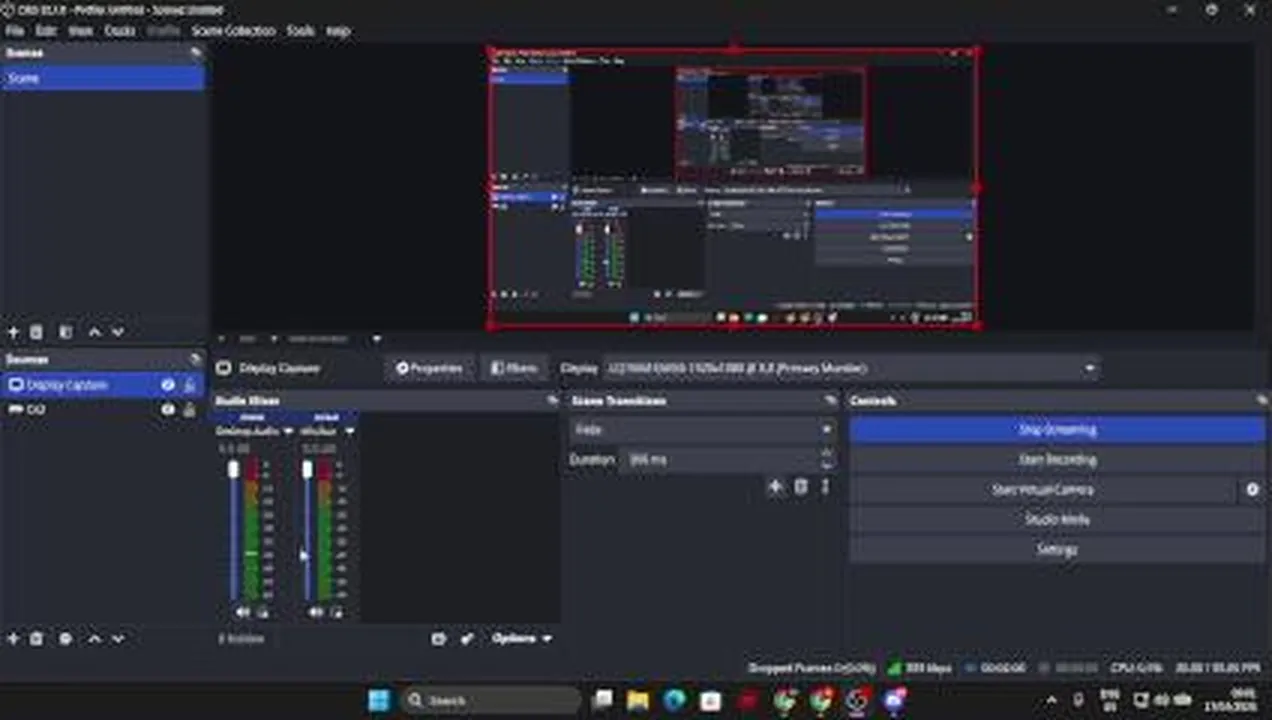
Task: Open the Docks menu
Action: (x=120, y=31)
